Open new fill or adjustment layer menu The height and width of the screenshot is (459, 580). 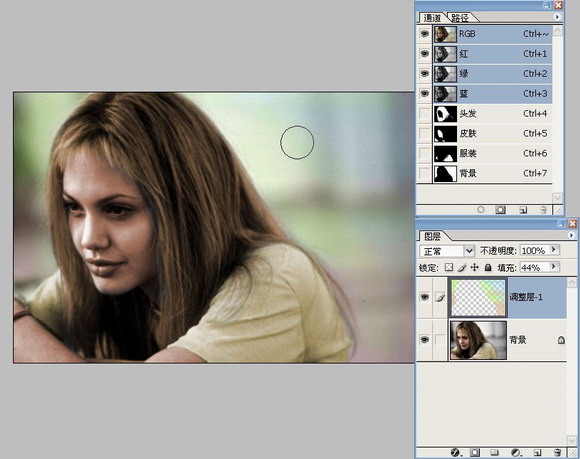(x=516, y=453)
